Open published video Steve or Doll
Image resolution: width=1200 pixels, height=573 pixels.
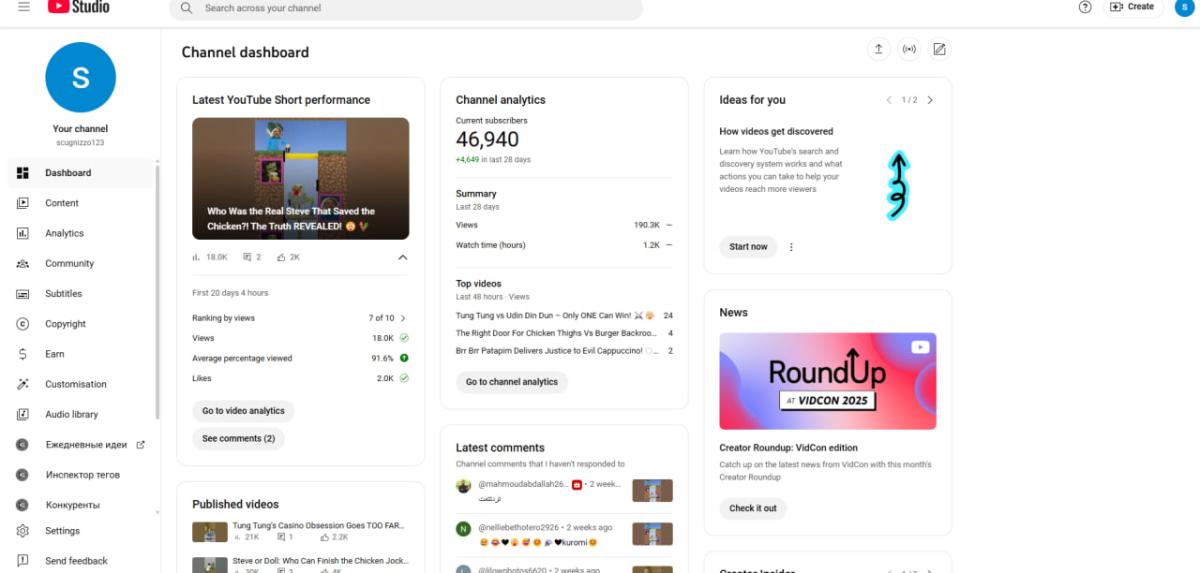pos(318,561)
